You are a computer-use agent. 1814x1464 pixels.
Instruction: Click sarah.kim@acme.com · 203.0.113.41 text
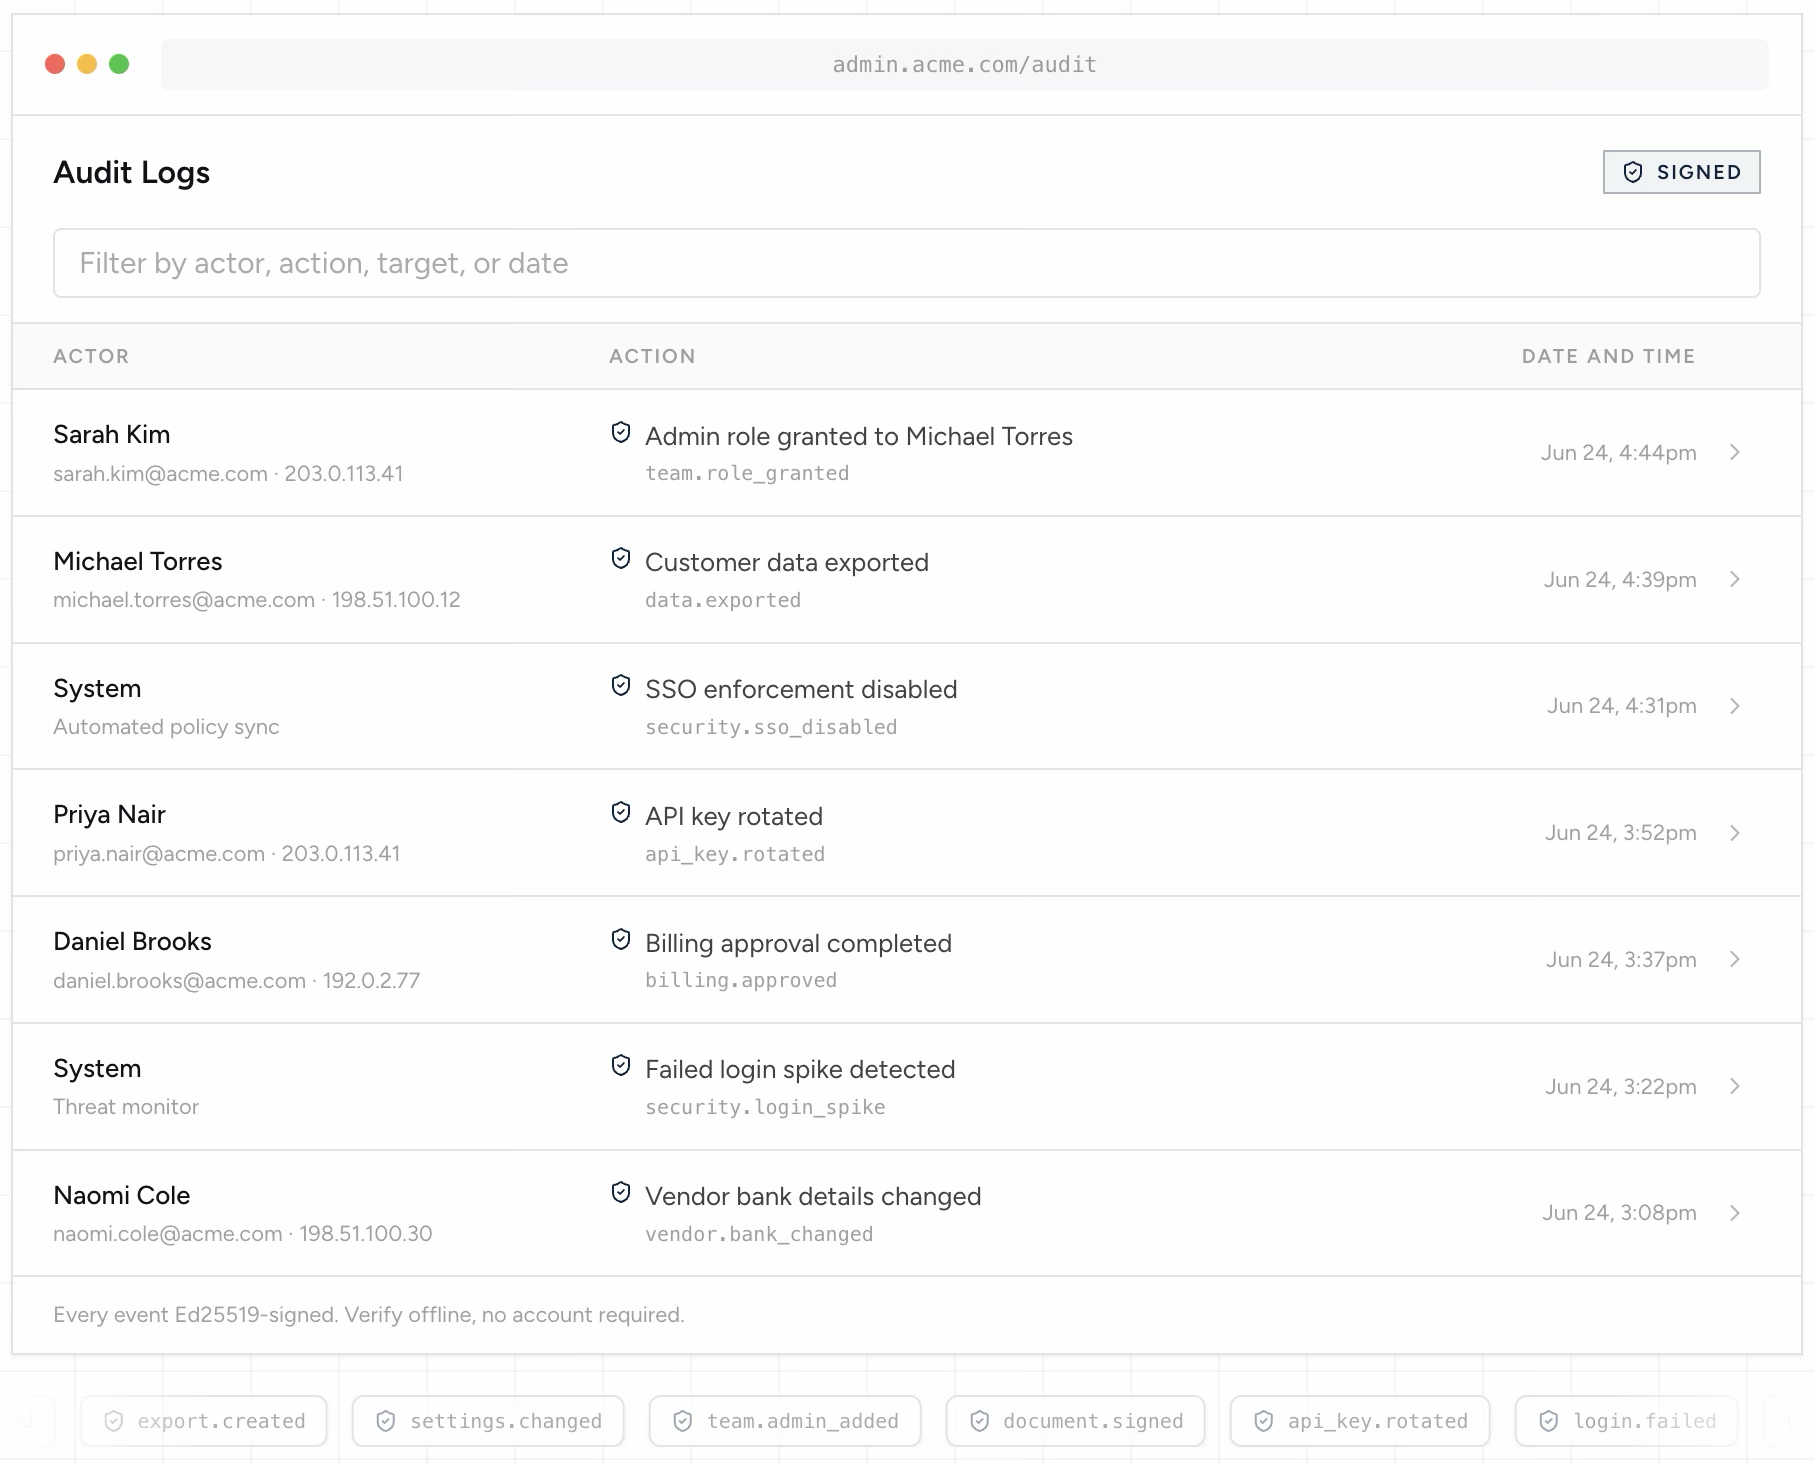pyautogui.click(x=228, y=473)
